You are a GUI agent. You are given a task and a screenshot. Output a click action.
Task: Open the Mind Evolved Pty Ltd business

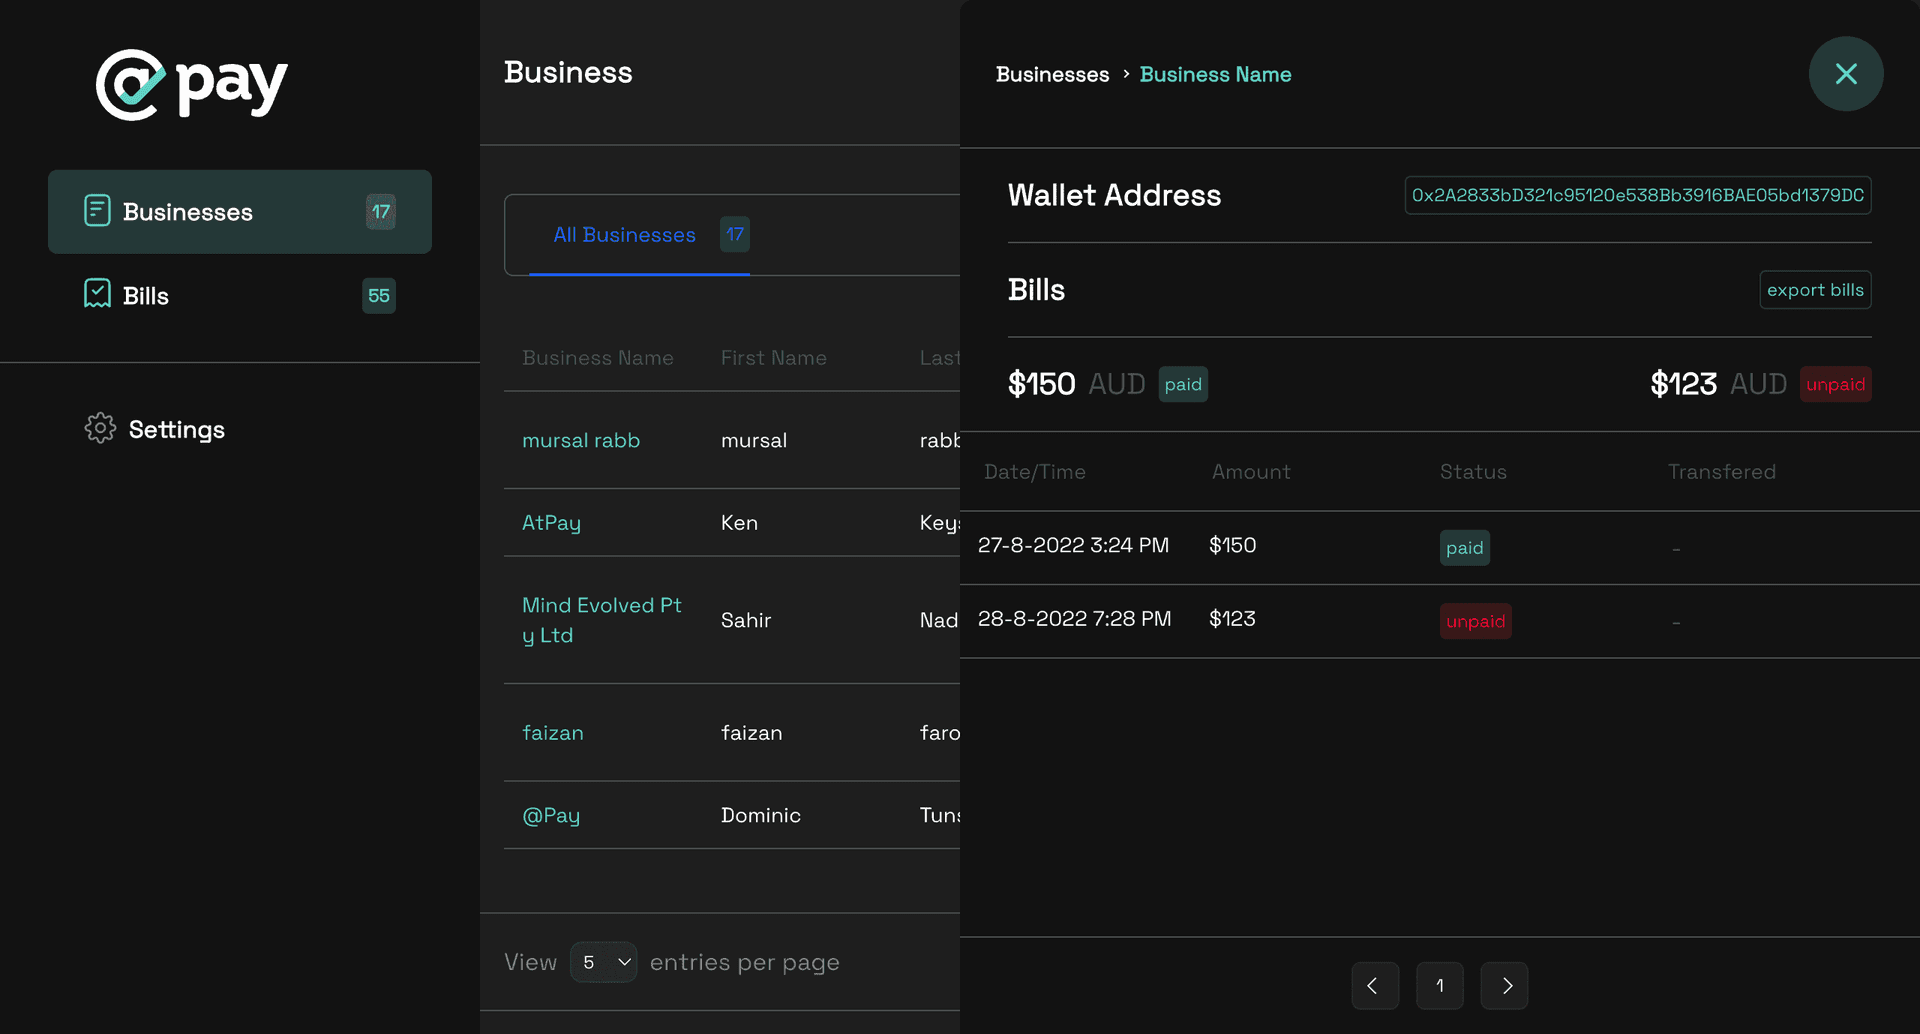coord(601,620)
